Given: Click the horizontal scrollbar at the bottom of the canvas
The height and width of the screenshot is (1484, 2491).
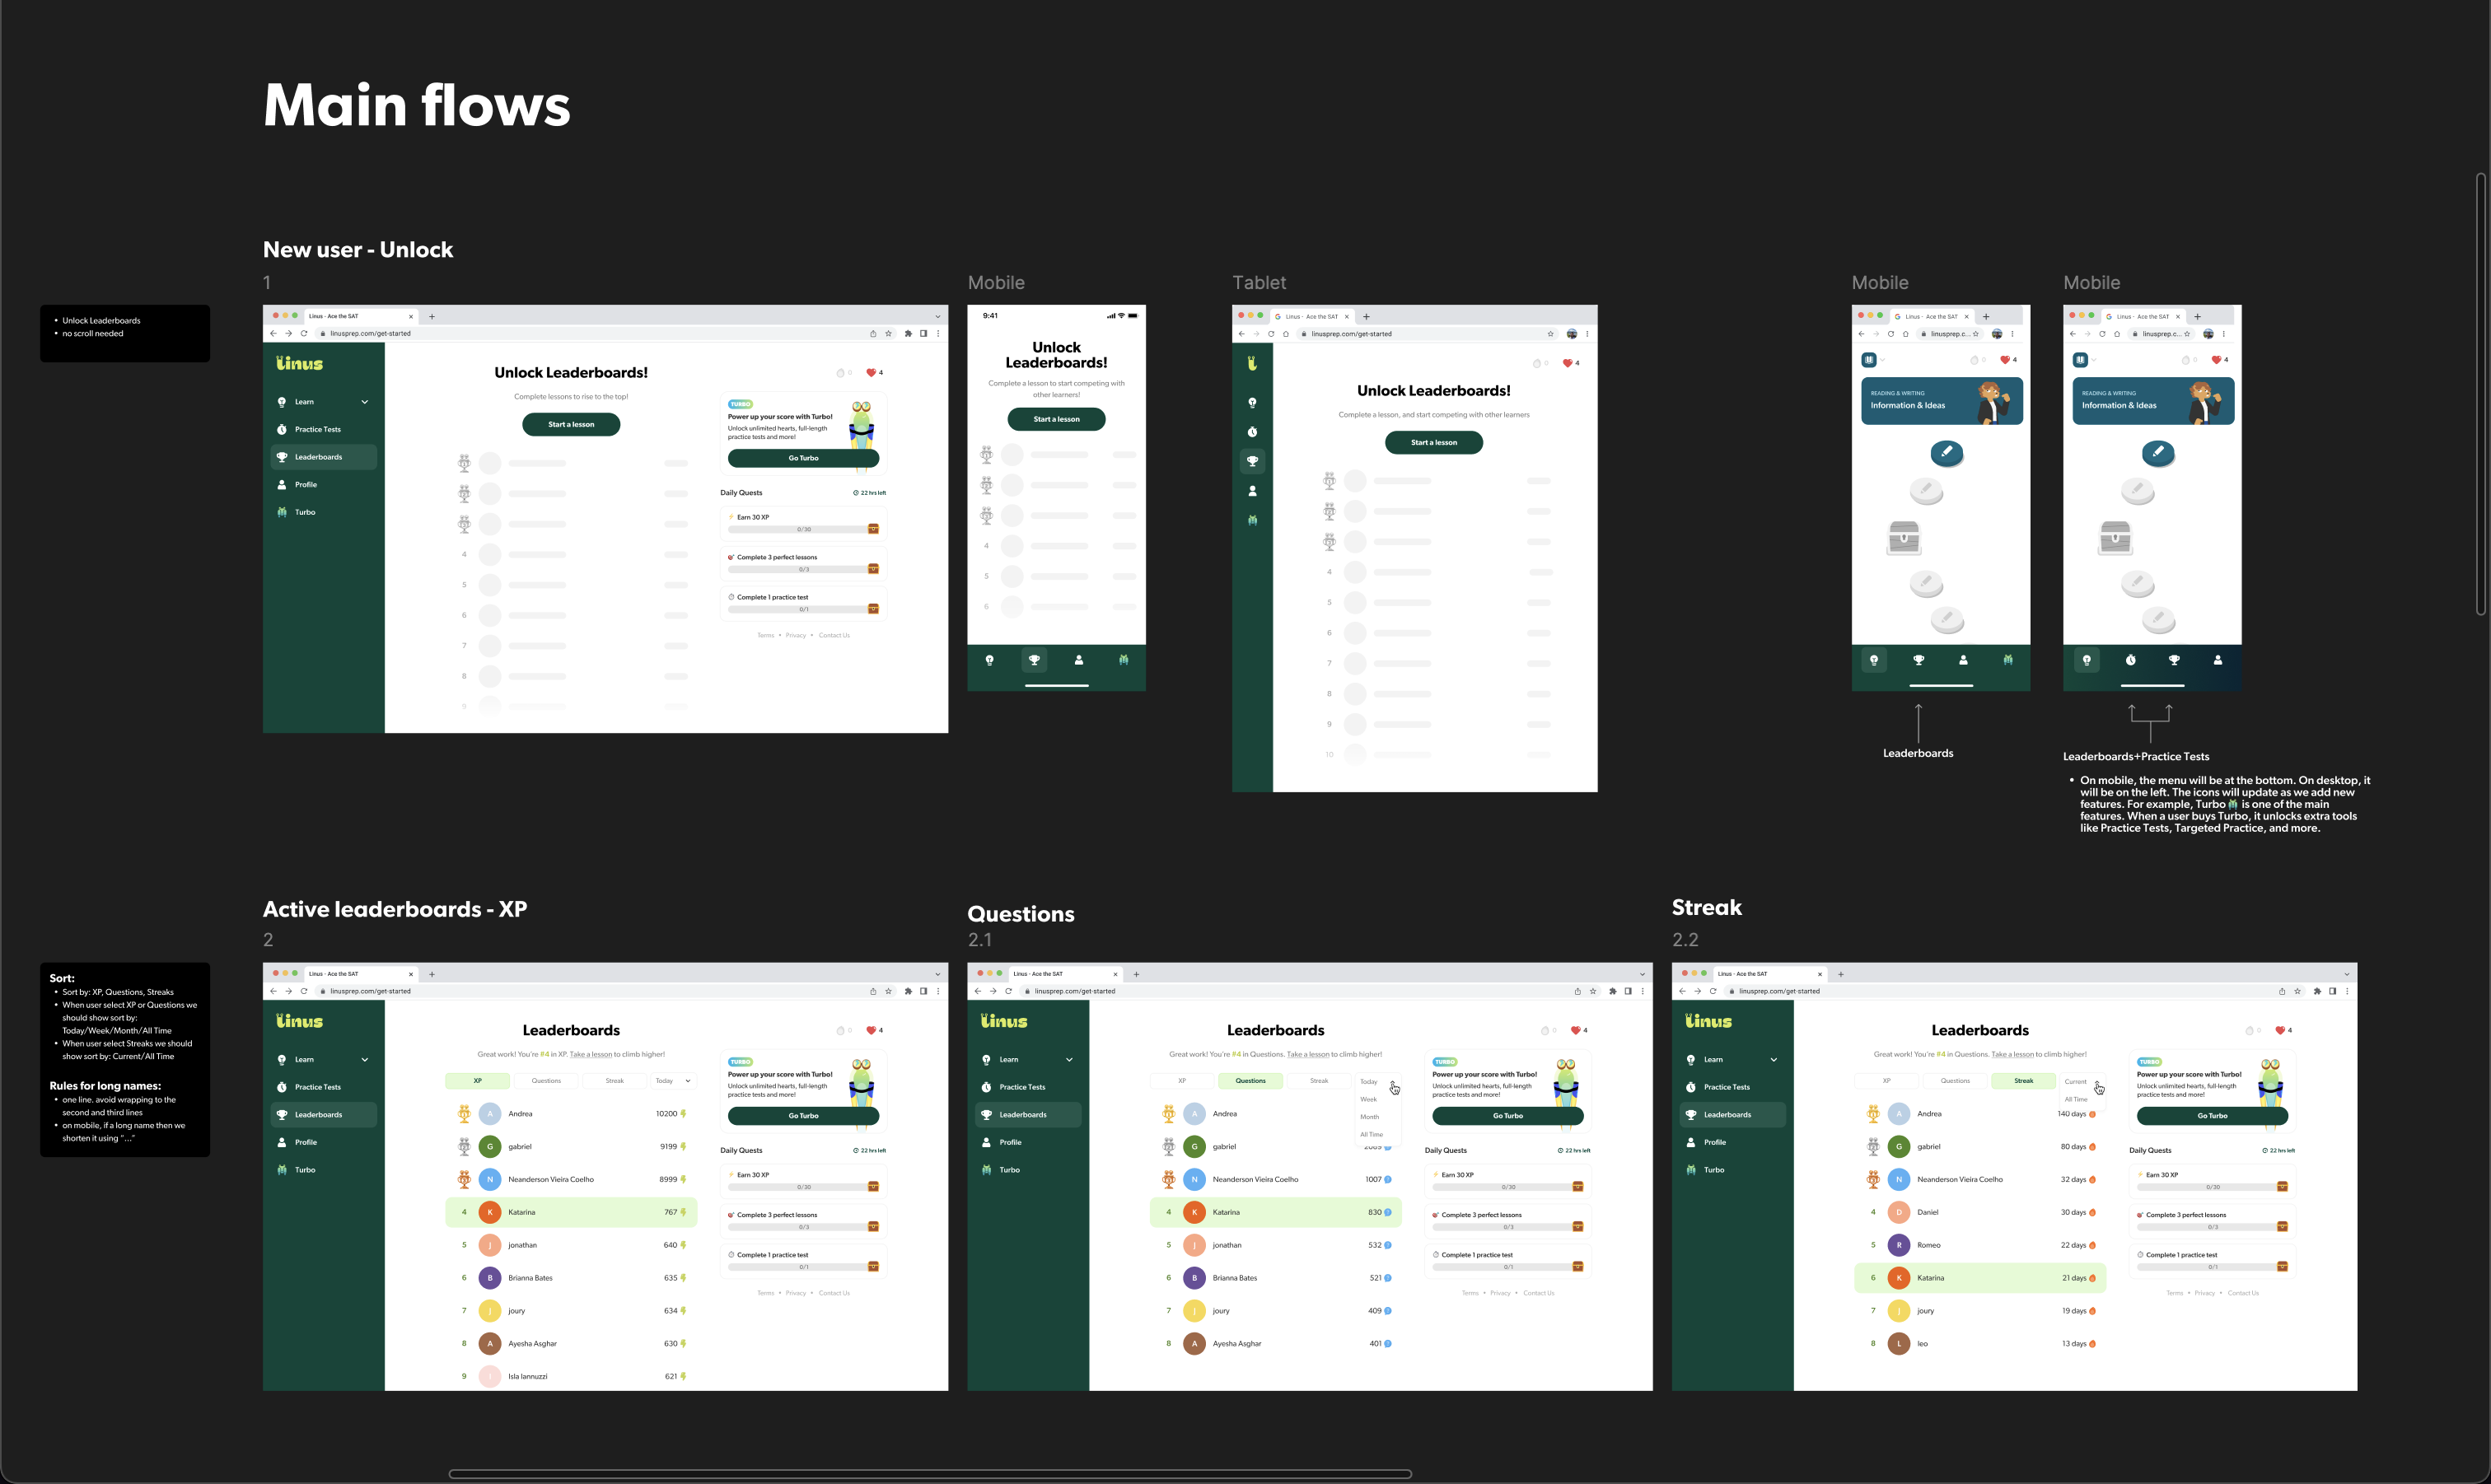Looking at the screenshot, I should [x=929, y=1473].
